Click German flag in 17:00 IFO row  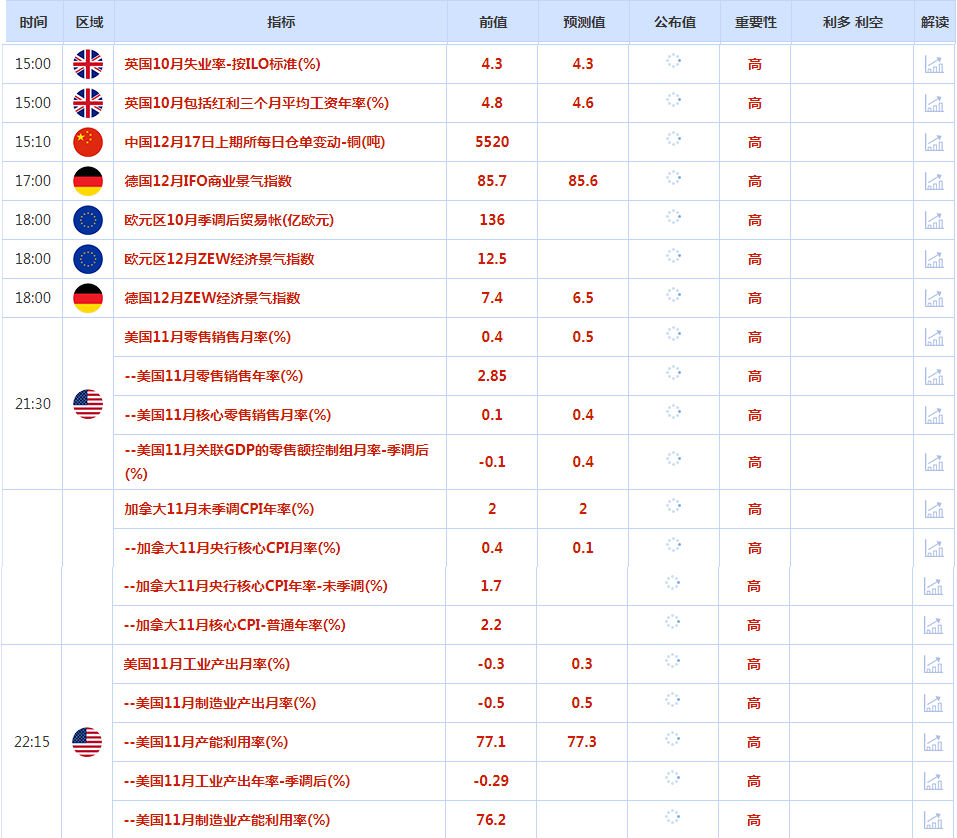click(x=88, y=181)
